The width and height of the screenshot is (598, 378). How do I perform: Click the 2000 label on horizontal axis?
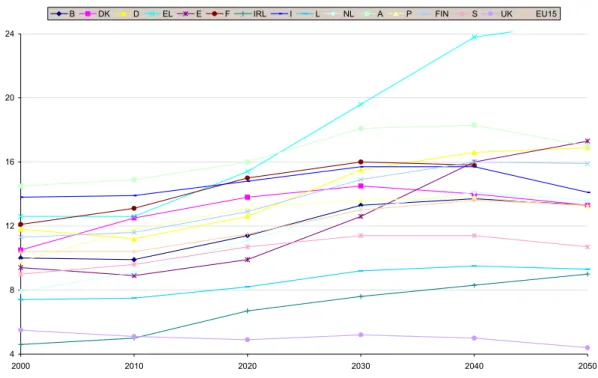tap(21, 366)
